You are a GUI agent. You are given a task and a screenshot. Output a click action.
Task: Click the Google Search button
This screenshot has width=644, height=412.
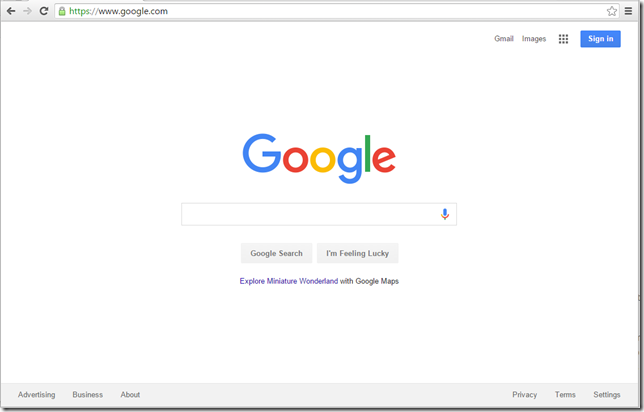coord(276,253)
